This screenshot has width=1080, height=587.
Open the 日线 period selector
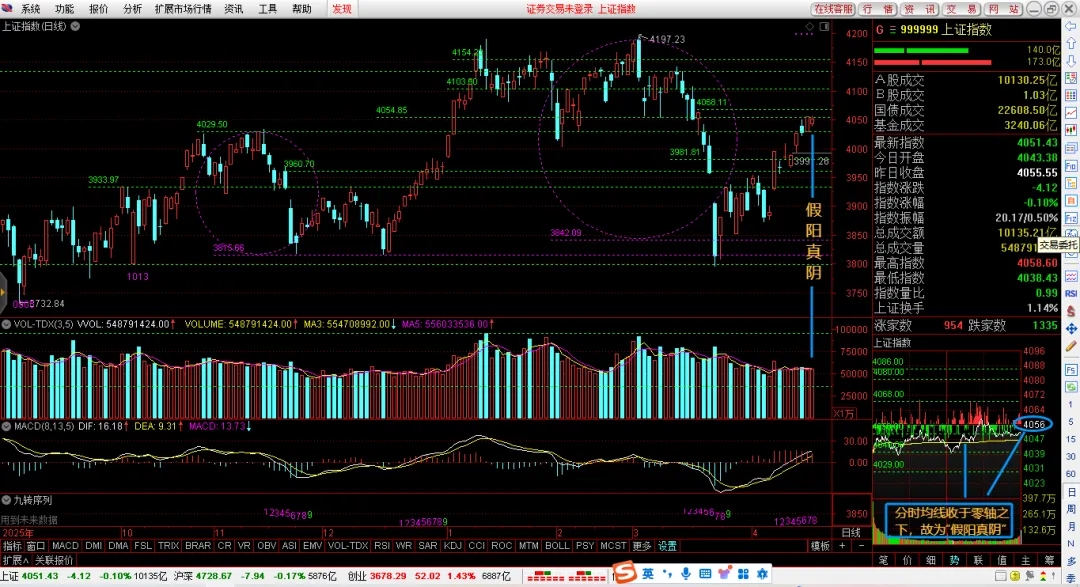click(x=851, y=533)
